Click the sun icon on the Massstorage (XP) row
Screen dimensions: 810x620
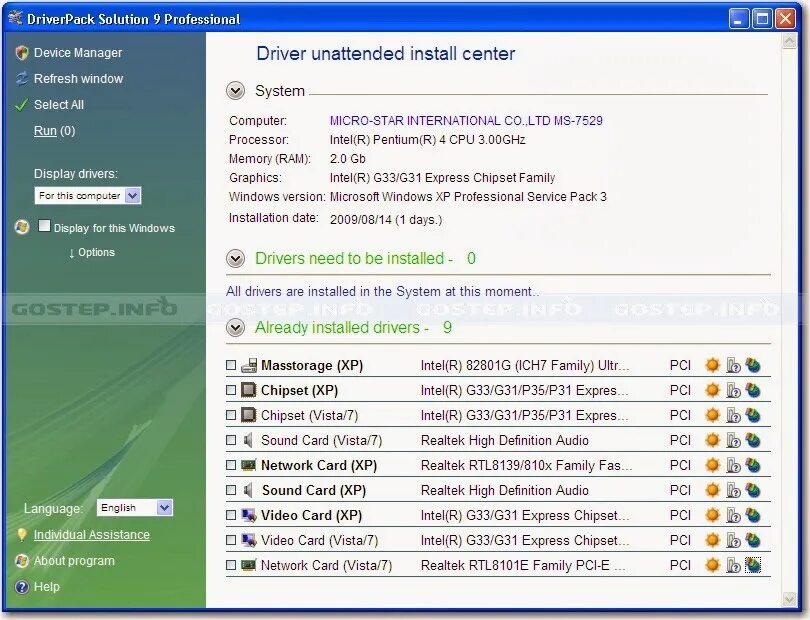(712, 365)
